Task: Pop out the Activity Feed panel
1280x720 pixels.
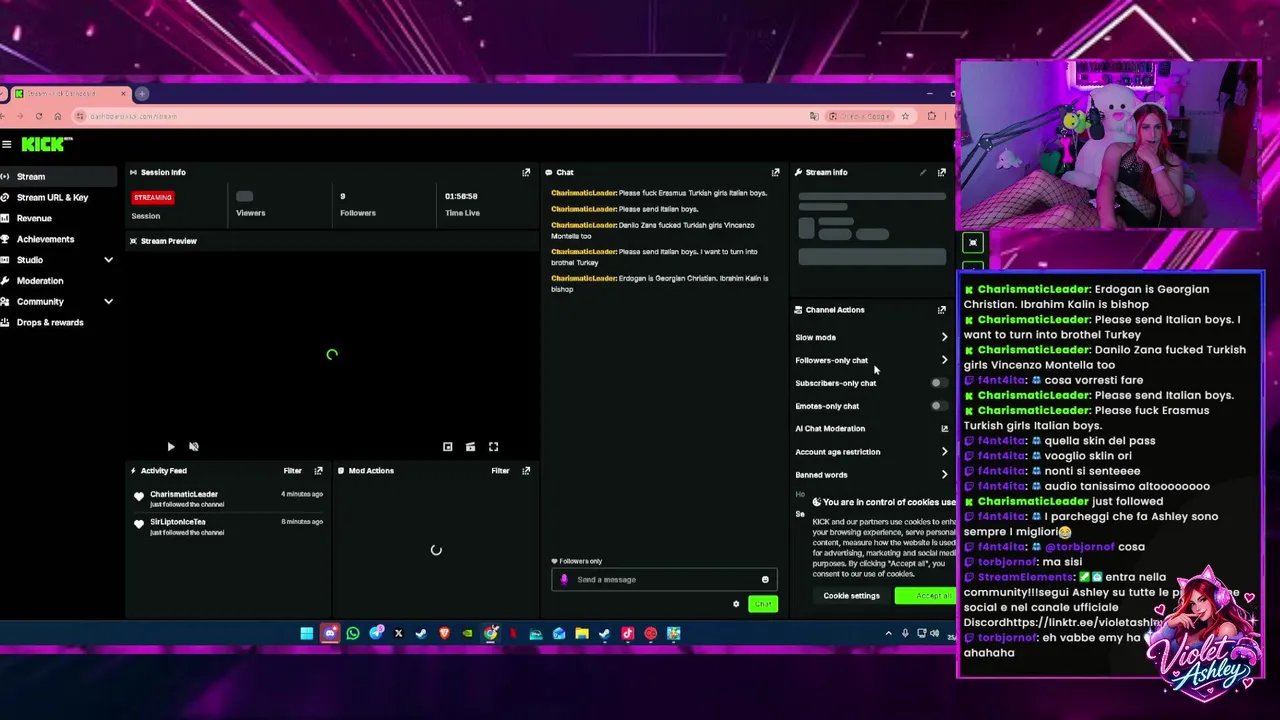Action: click(x=318, y=470)
